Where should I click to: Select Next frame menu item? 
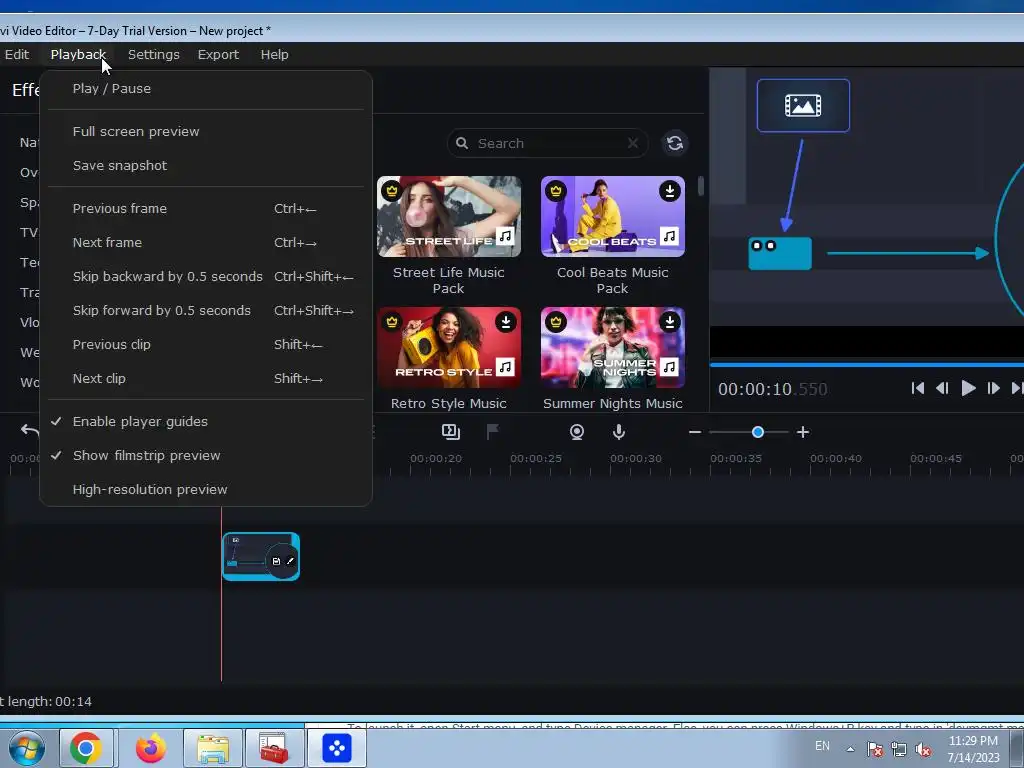[x=206, y=242]
